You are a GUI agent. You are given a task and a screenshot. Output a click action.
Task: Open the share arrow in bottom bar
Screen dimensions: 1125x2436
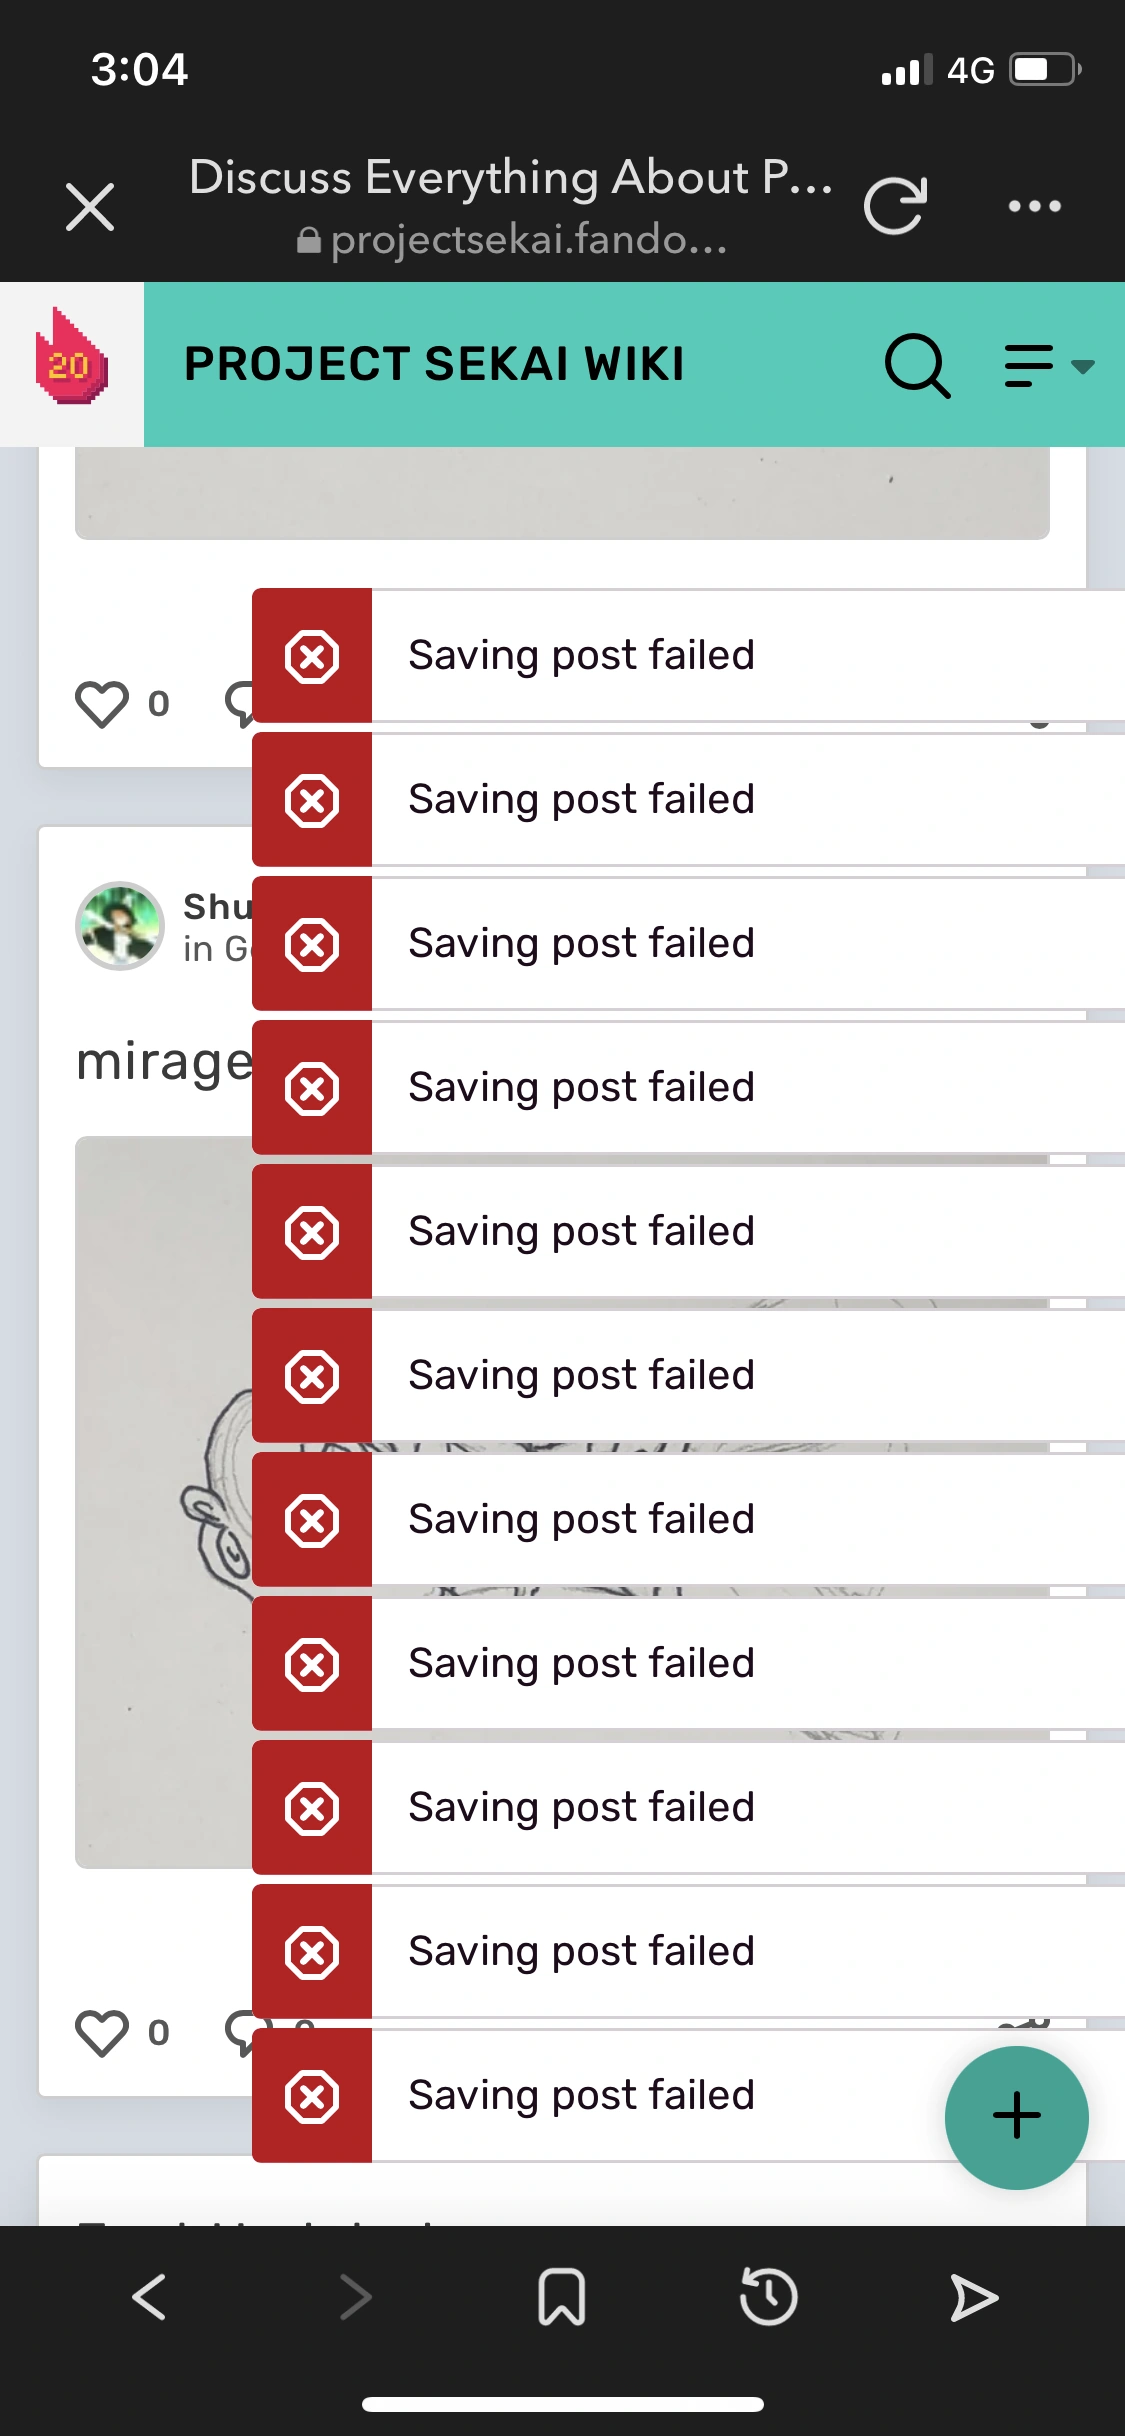(974, 2296)
